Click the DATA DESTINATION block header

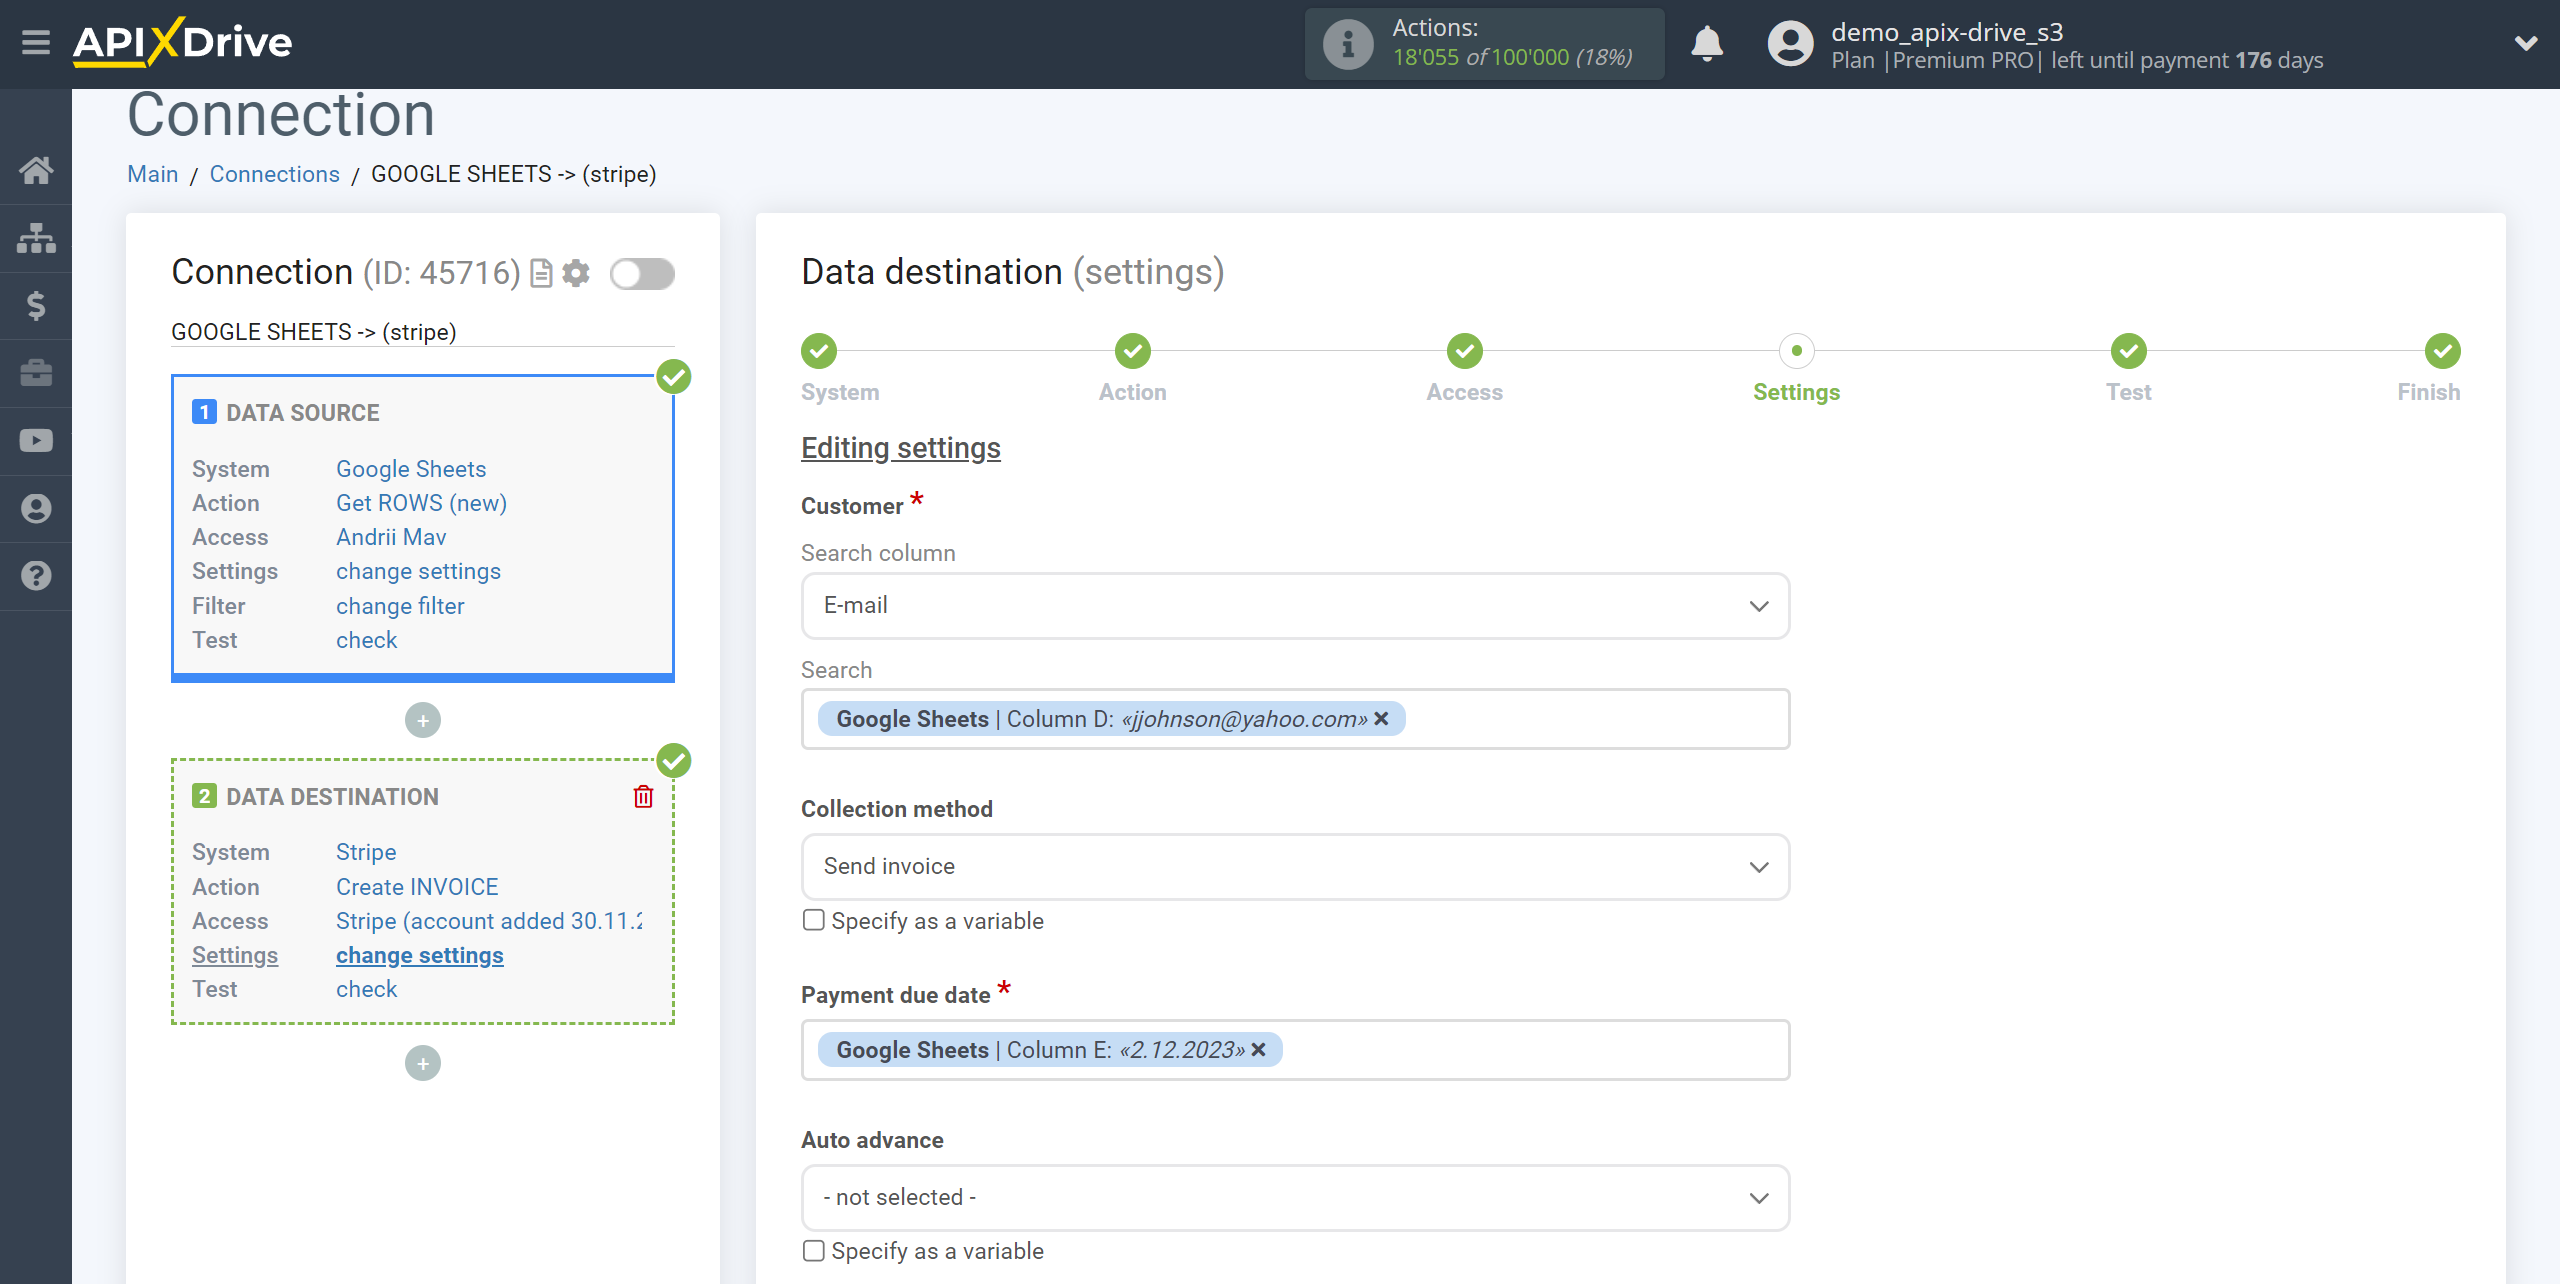pyautogui.click(x=332, y=797)
